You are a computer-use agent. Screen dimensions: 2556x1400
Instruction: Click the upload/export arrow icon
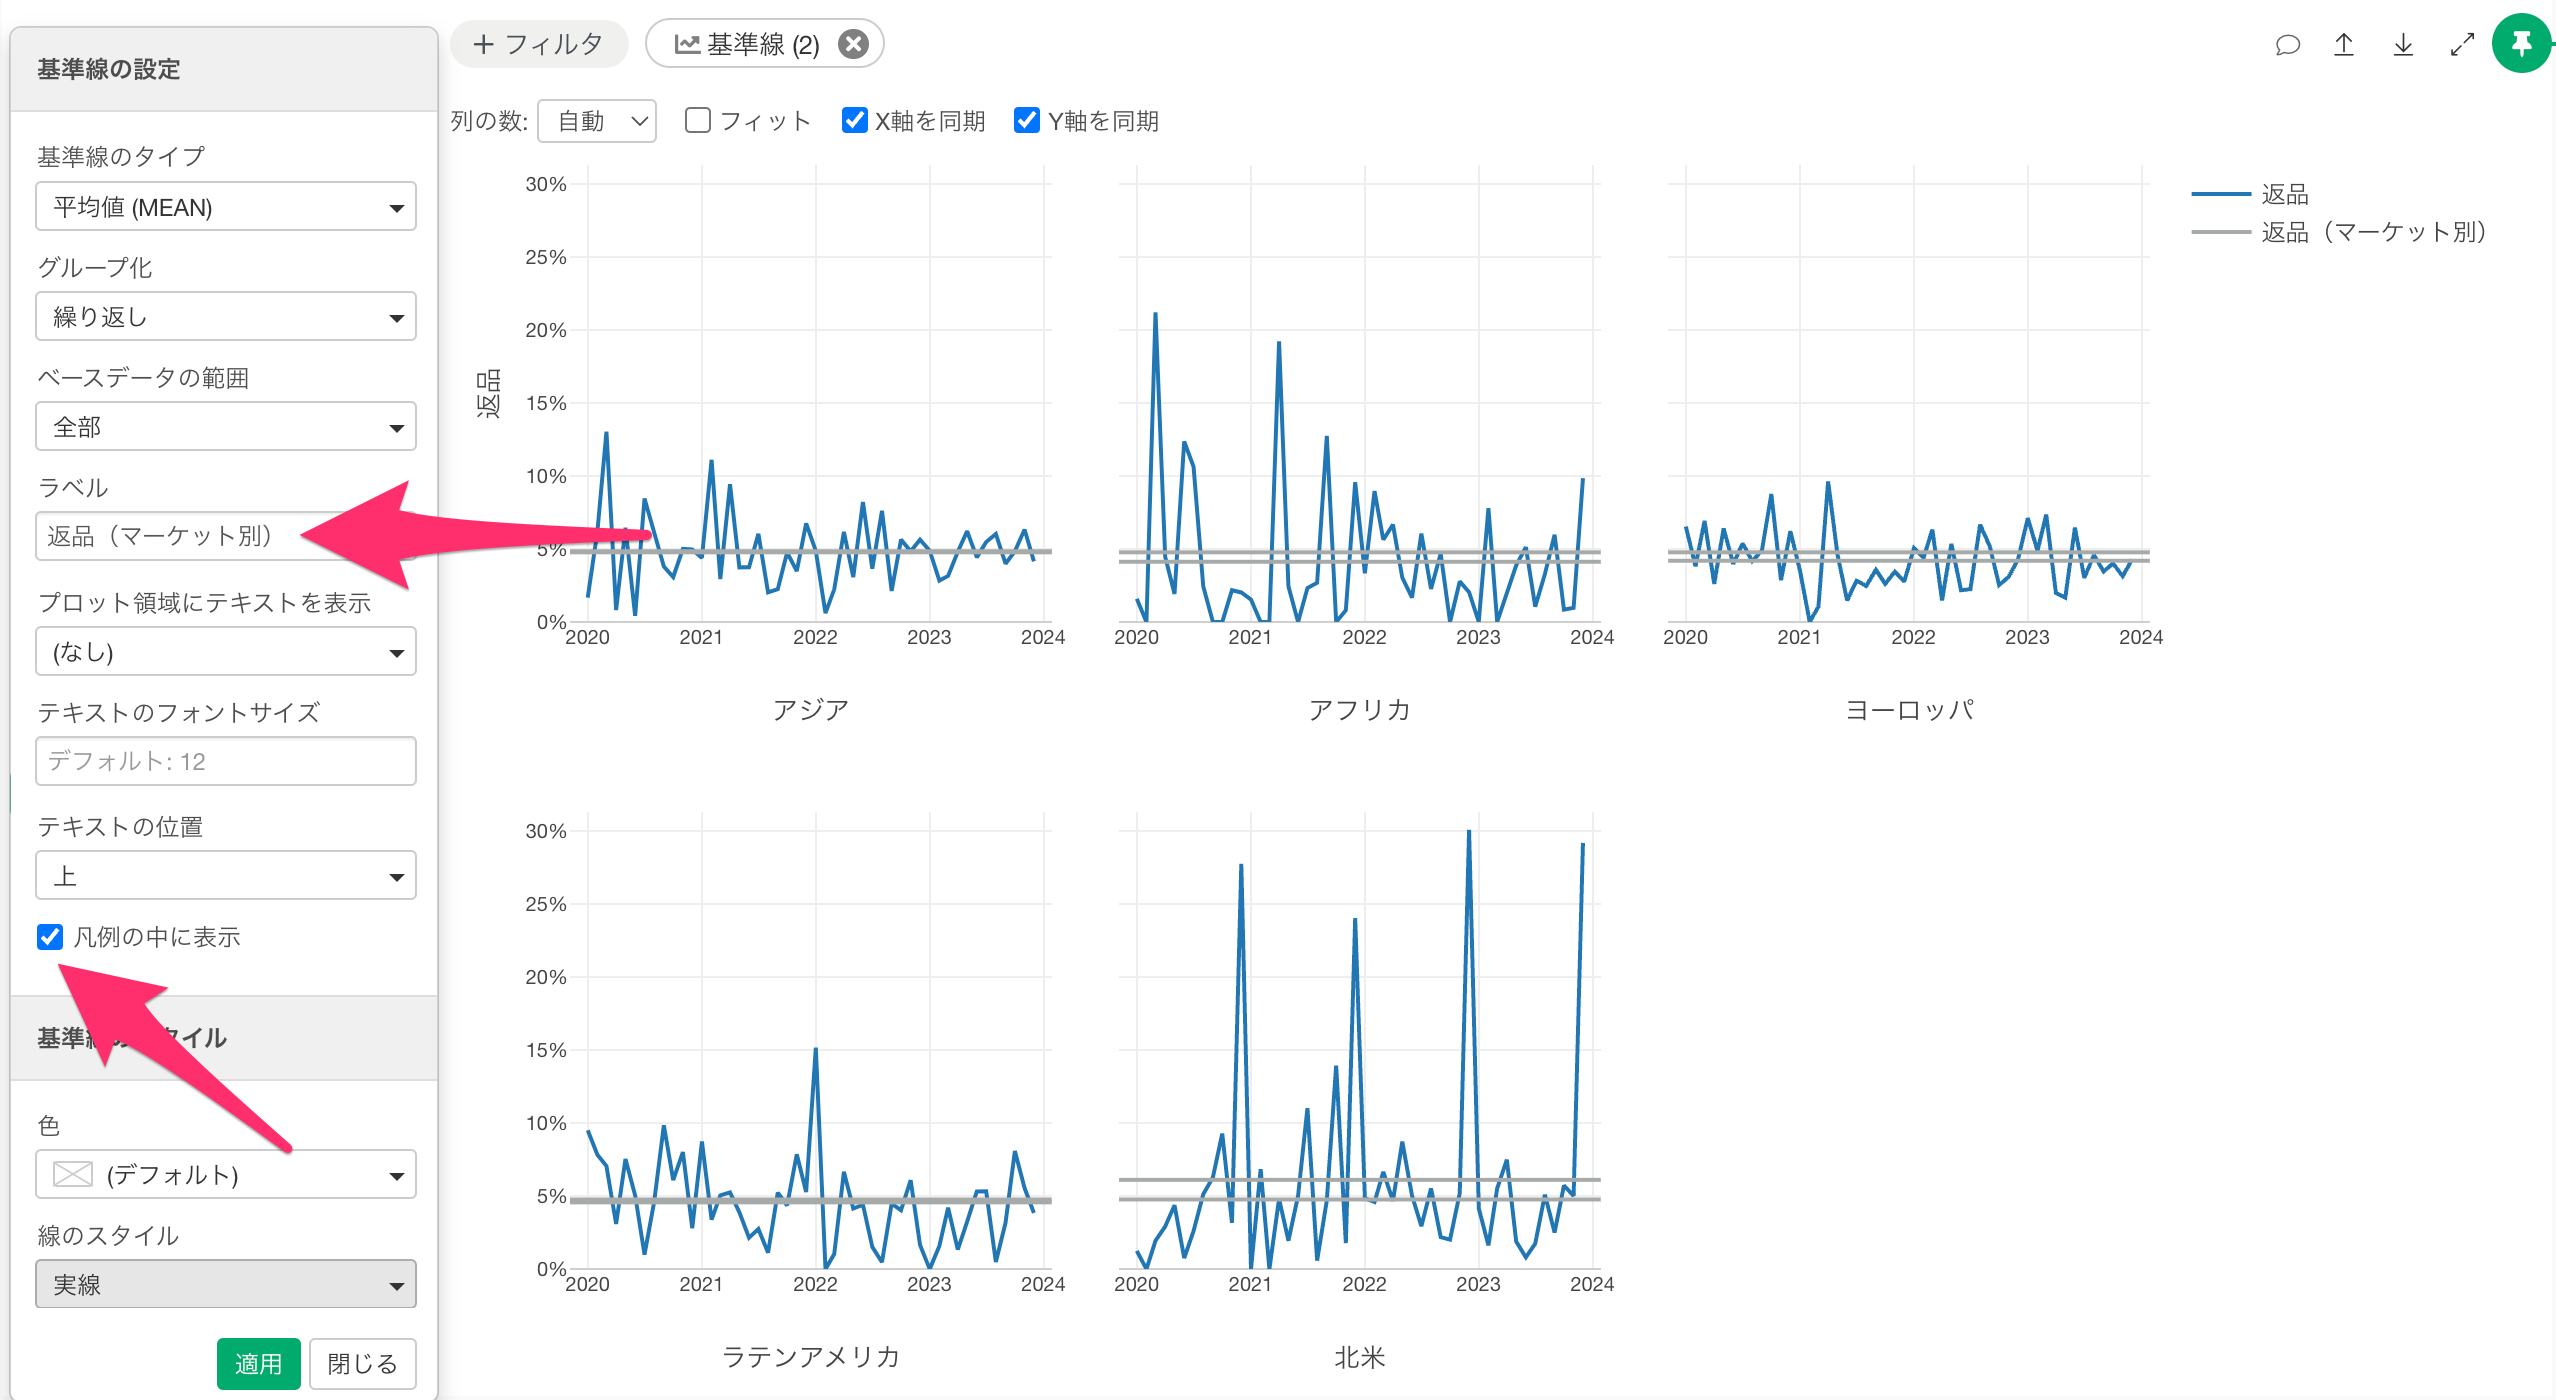tap(2344, 45)
